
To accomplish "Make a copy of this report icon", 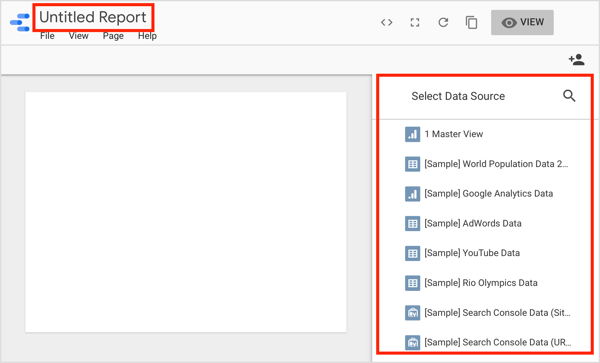I will [x=471, y=23].
